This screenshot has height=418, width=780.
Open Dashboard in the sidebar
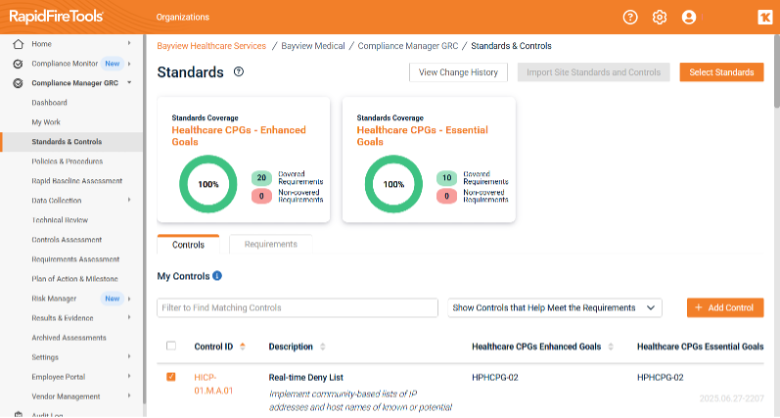pos(49,103)
